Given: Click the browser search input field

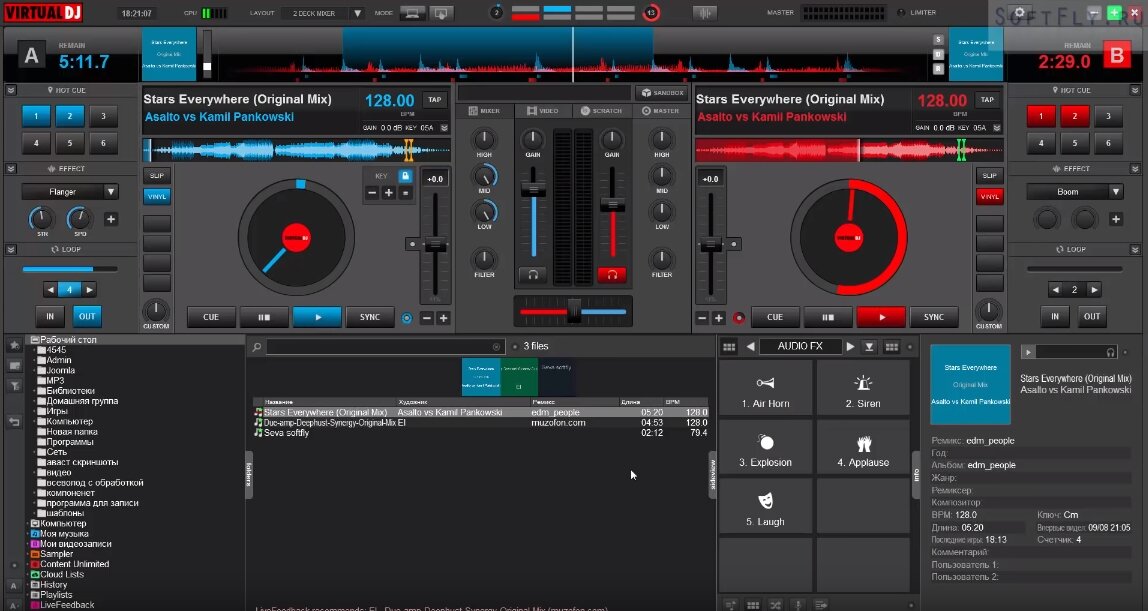Looking at the screenshot, I should click(x=384, y=347).
